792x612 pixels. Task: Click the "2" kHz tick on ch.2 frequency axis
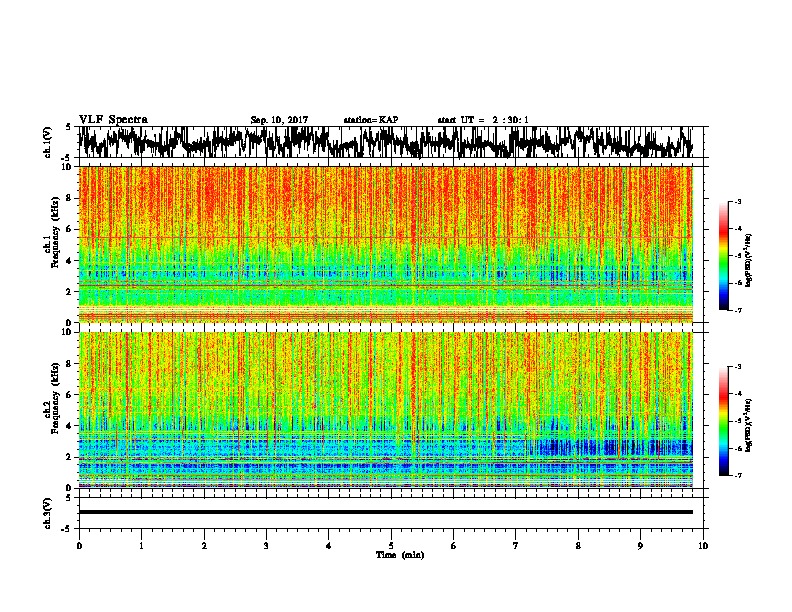tap(70, 457)
